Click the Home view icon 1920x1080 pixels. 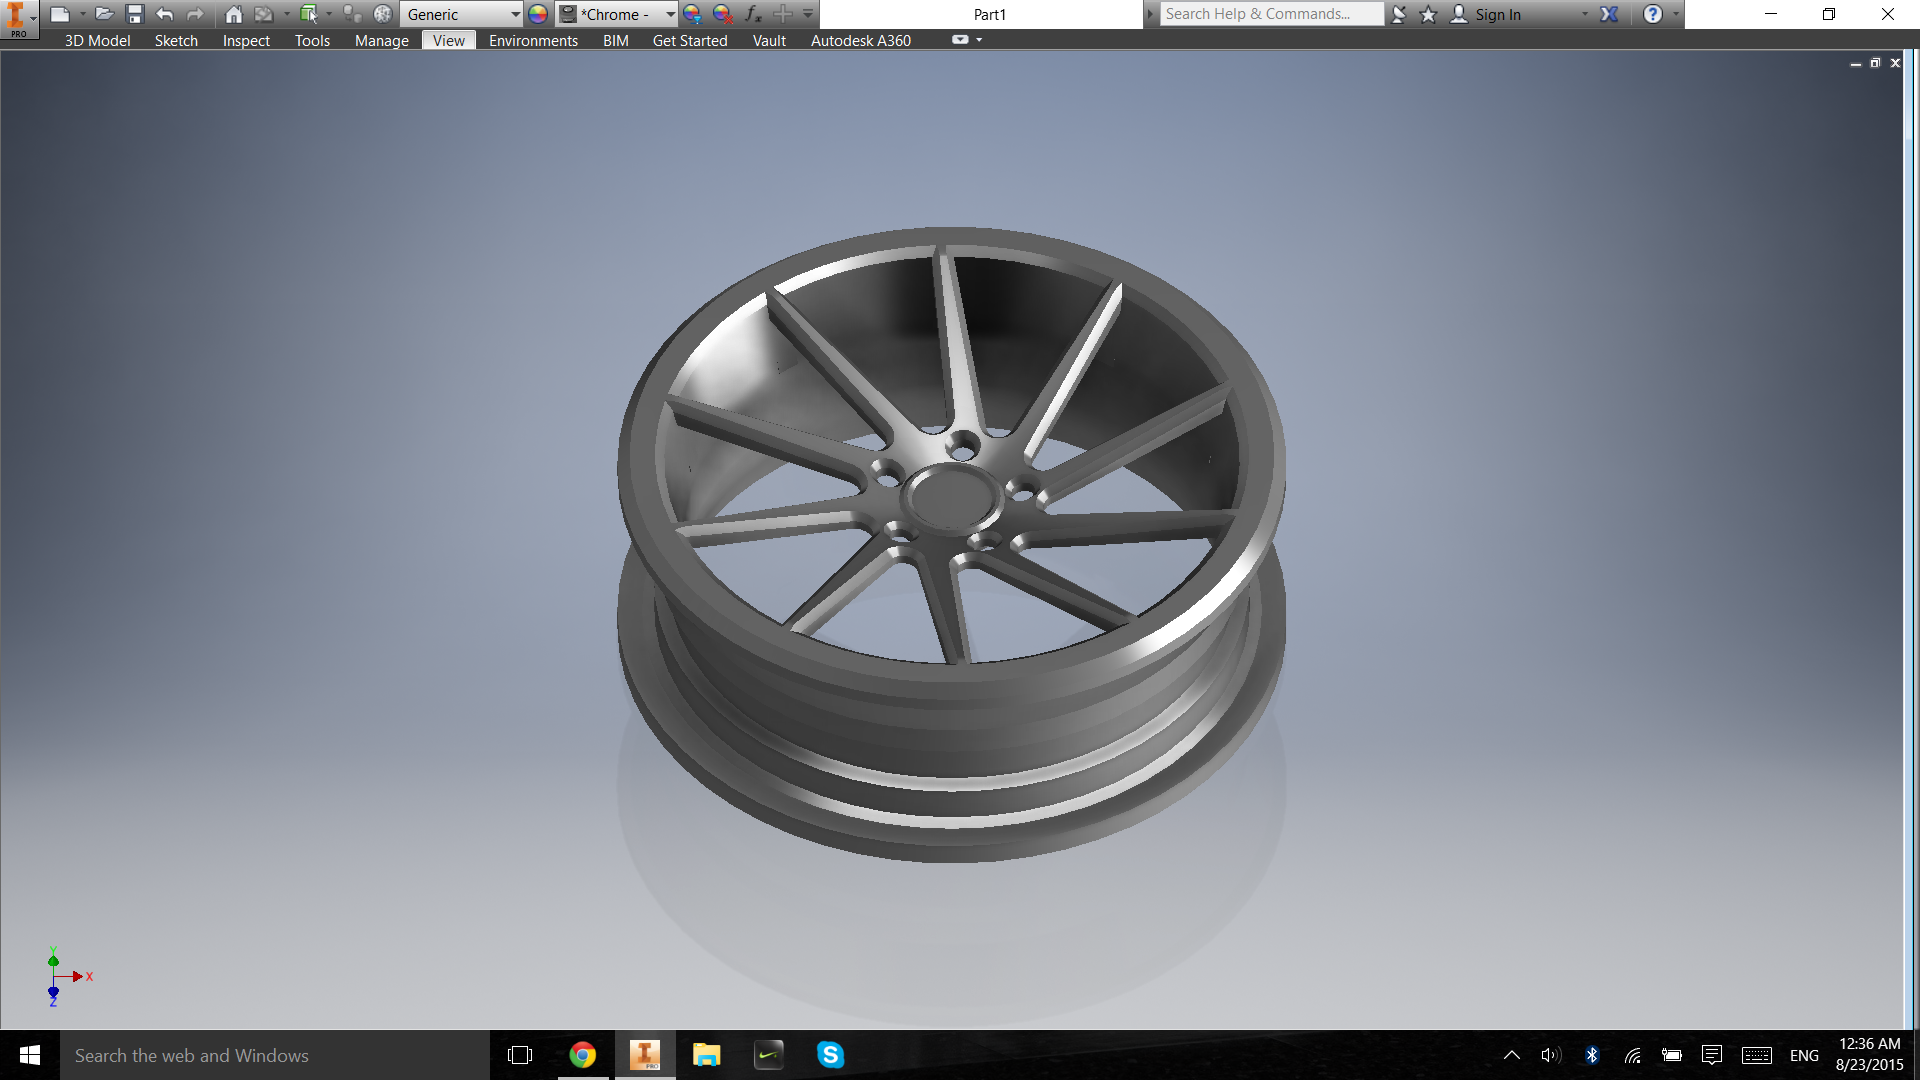click(233, 14)
